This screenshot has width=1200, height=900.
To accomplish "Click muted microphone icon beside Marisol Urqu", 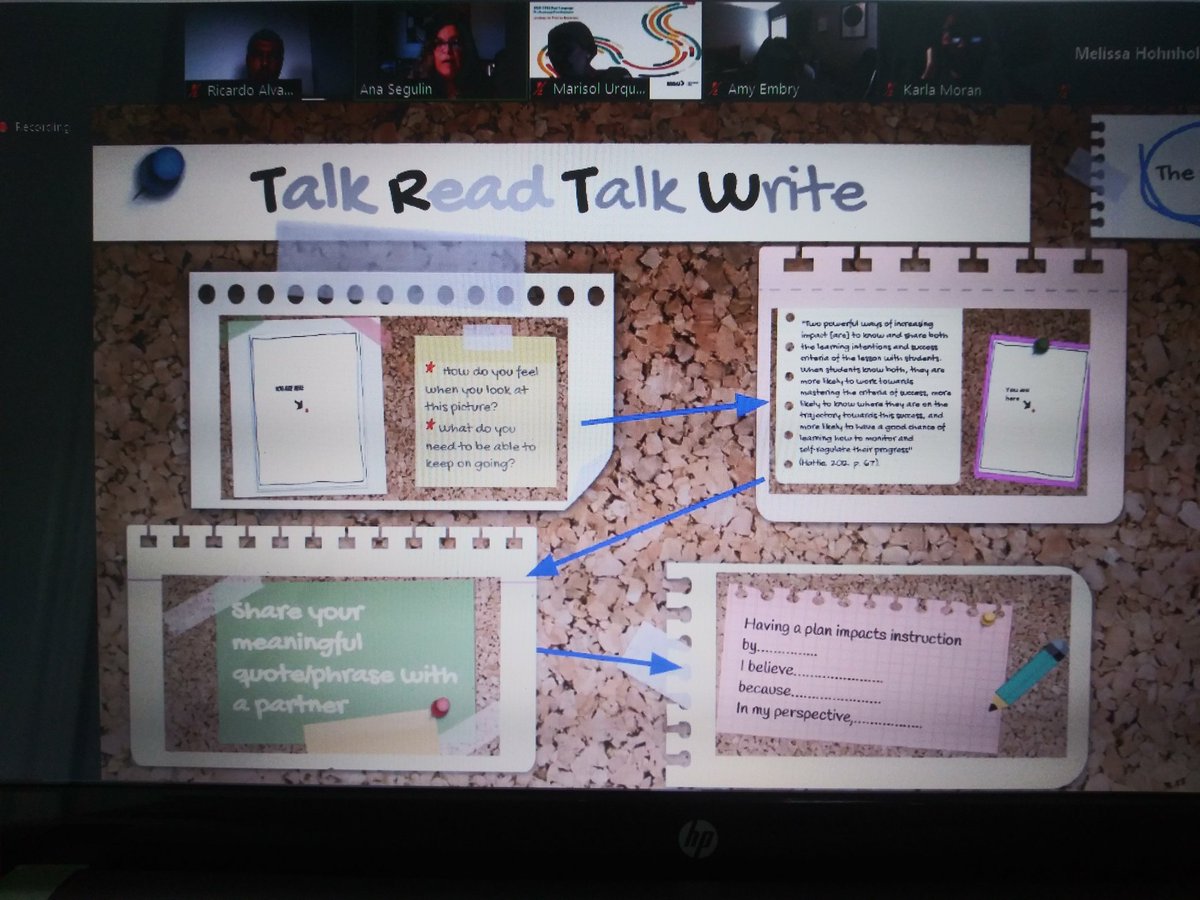I will (x=538, y=89).
